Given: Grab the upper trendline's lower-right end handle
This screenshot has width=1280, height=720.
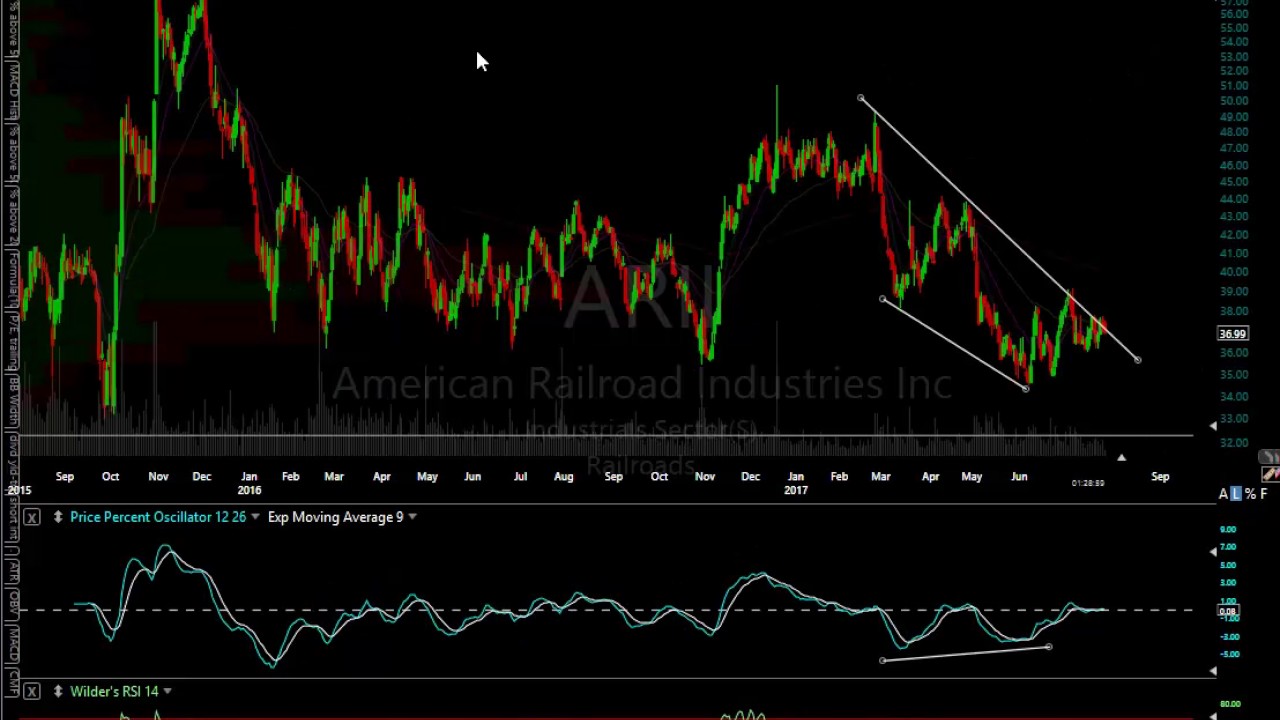Looking at the screenshot, I should (x=1137, y=359).
